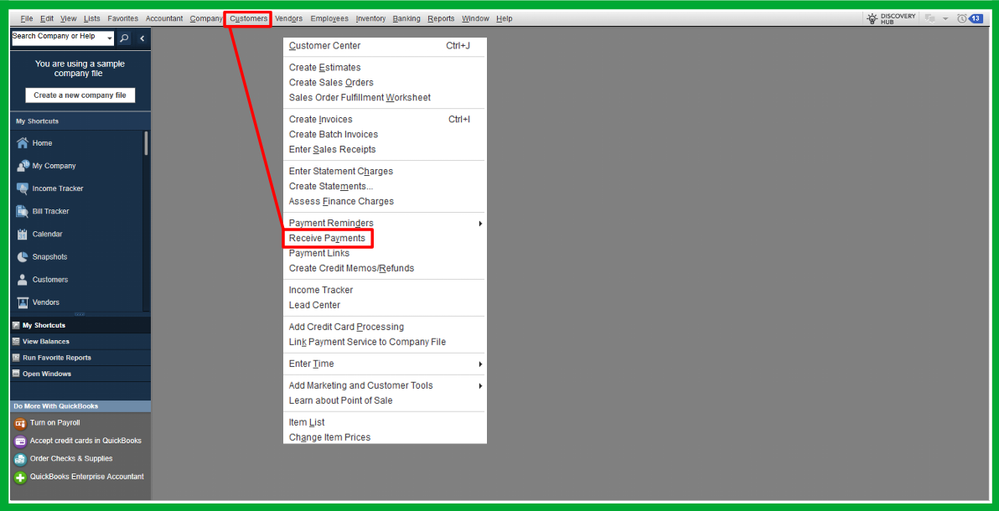Collapse the left icon bar arrow
Image resolution: width=999 pixels, height=511 pixels.
click(141, 39)
